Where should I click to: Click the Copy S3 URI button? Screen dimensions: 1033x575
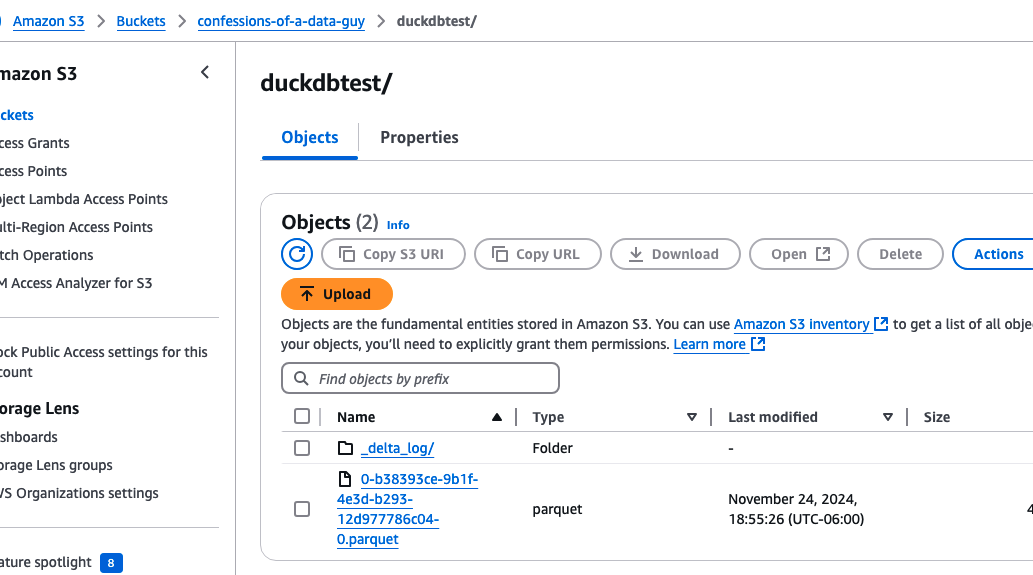tap(393, 254)
